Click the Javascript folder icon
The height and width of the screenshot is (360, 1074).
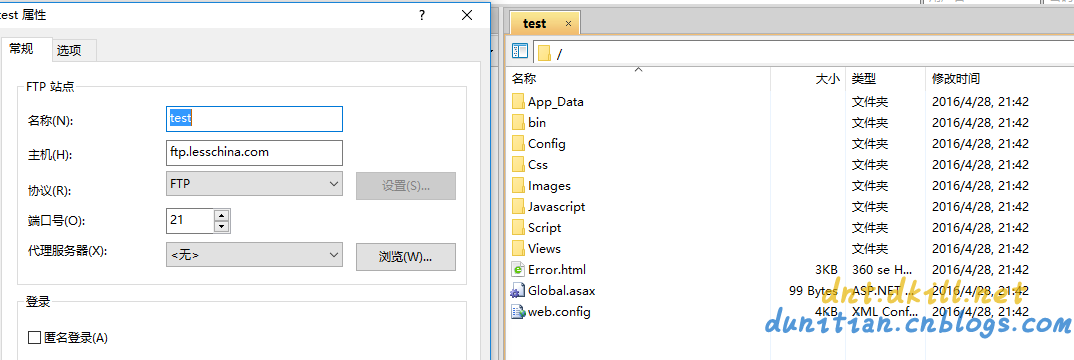[517, 207]
